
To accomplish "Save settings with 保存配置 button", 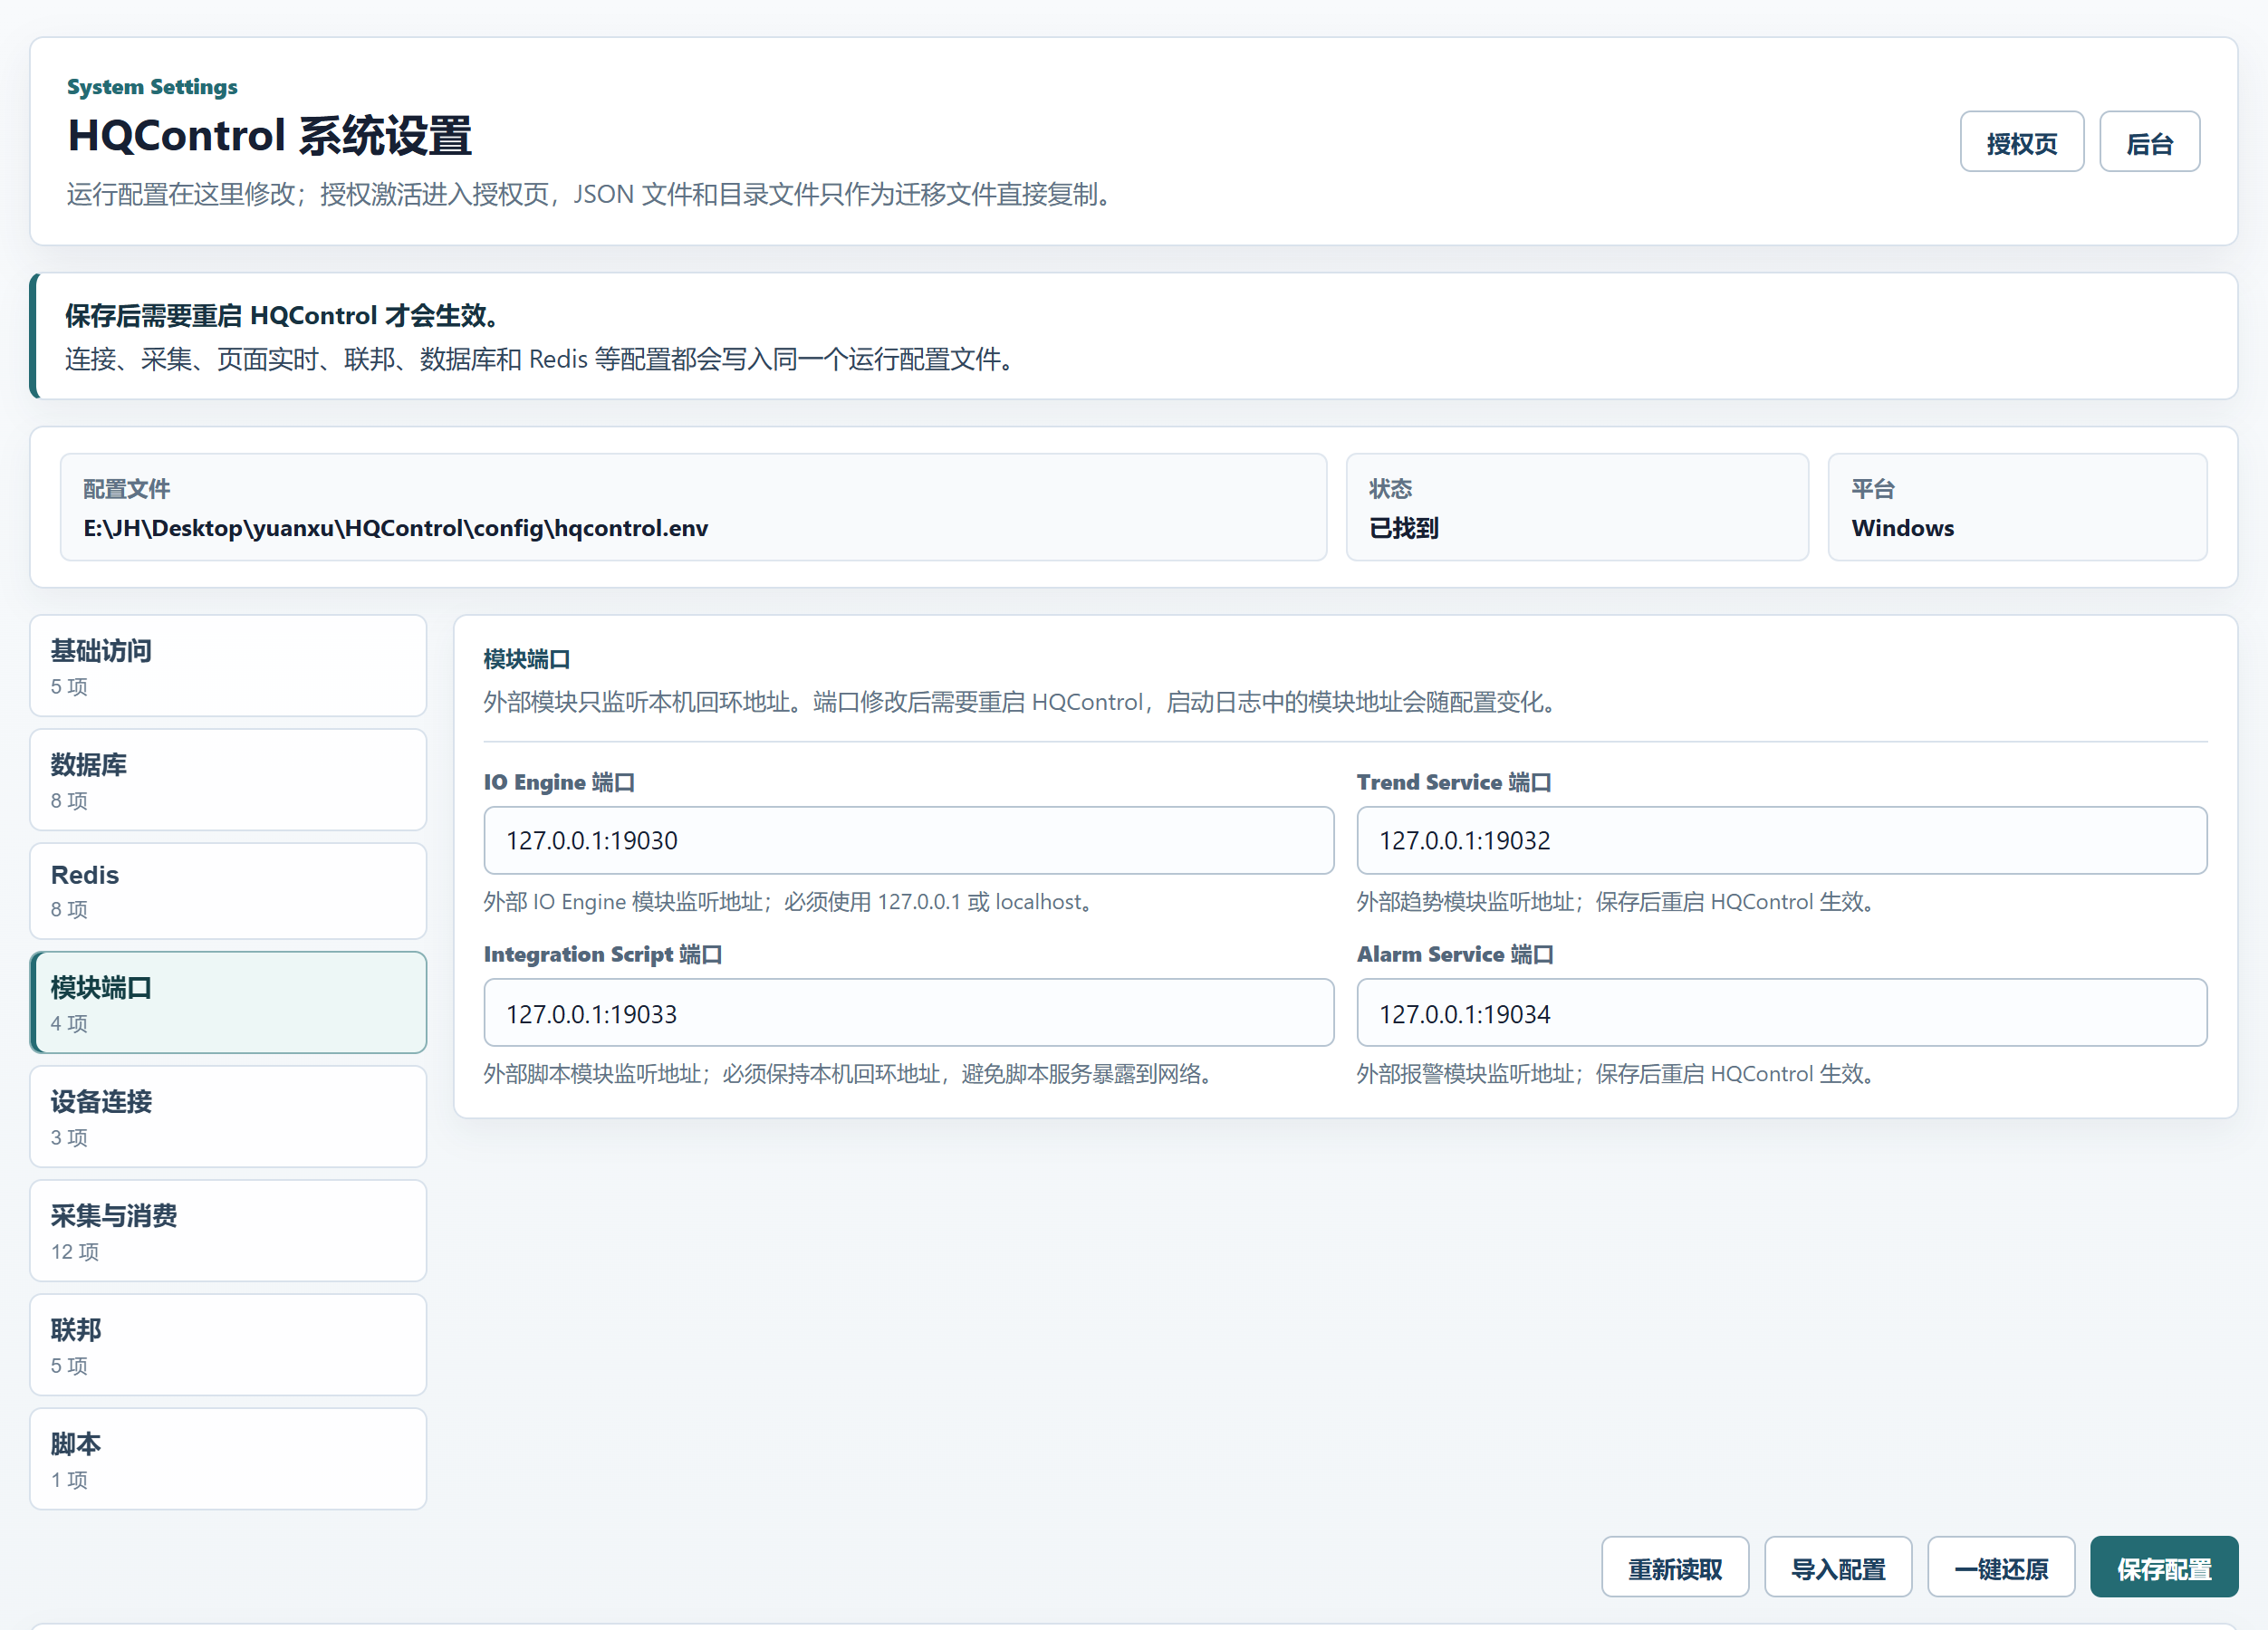I will click(2164, 1567).
